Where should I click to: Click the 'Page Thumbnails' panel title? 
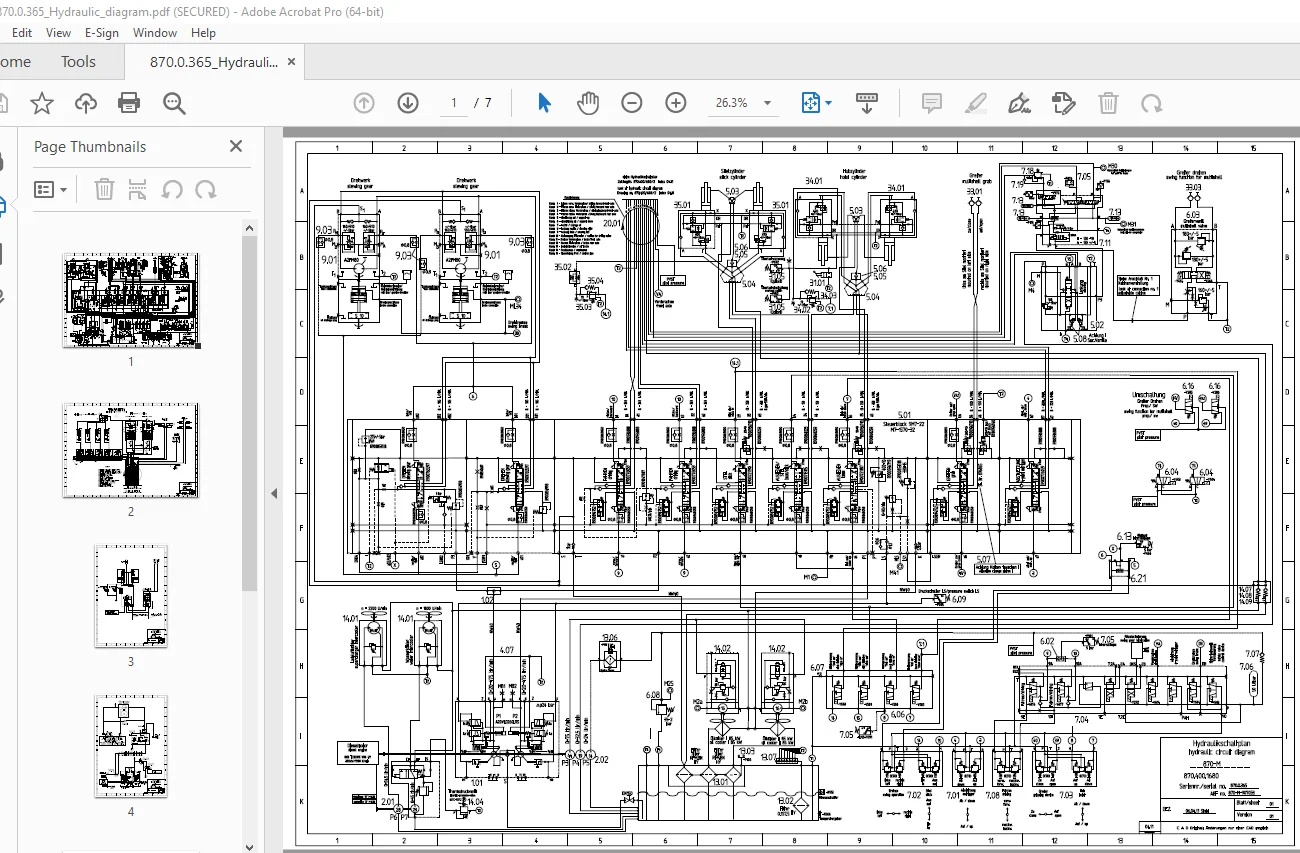pyautogui.click(x=90, y=146)
